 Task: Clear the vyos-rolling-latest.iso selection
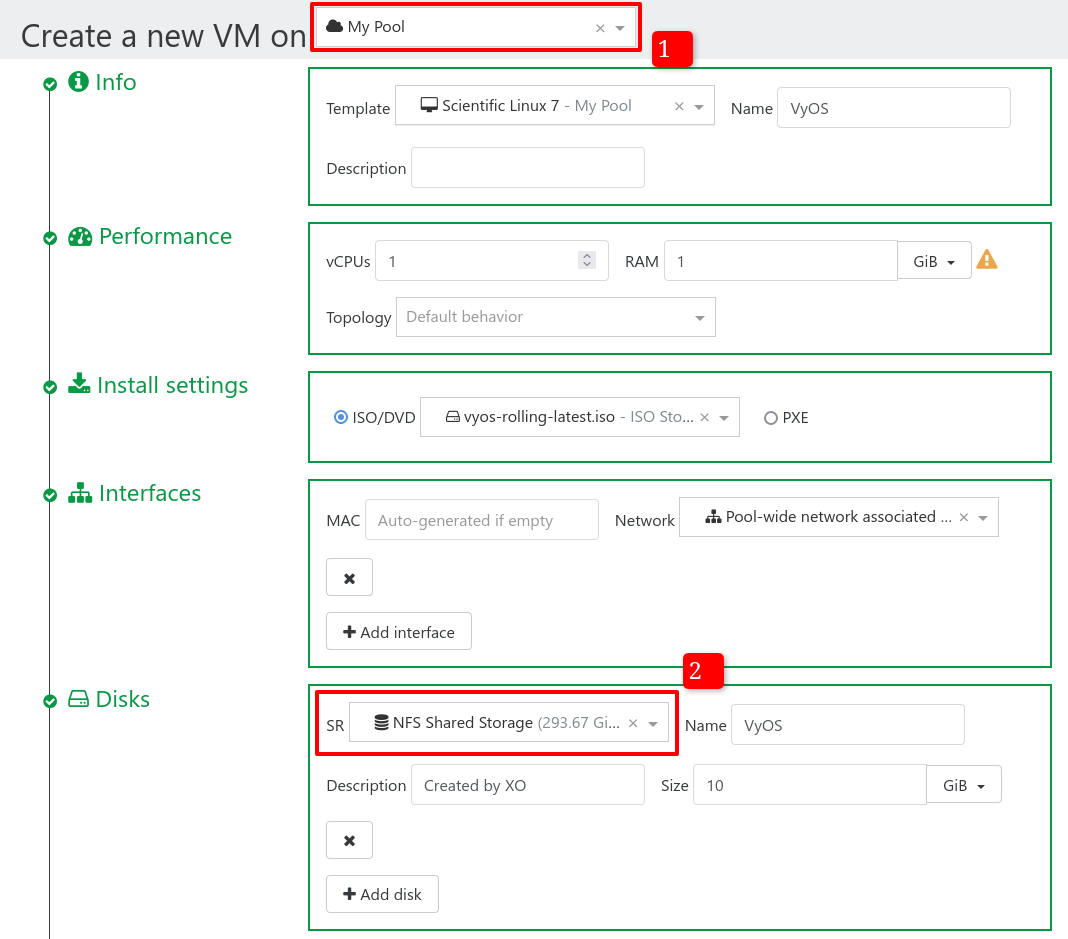(704, 418)
